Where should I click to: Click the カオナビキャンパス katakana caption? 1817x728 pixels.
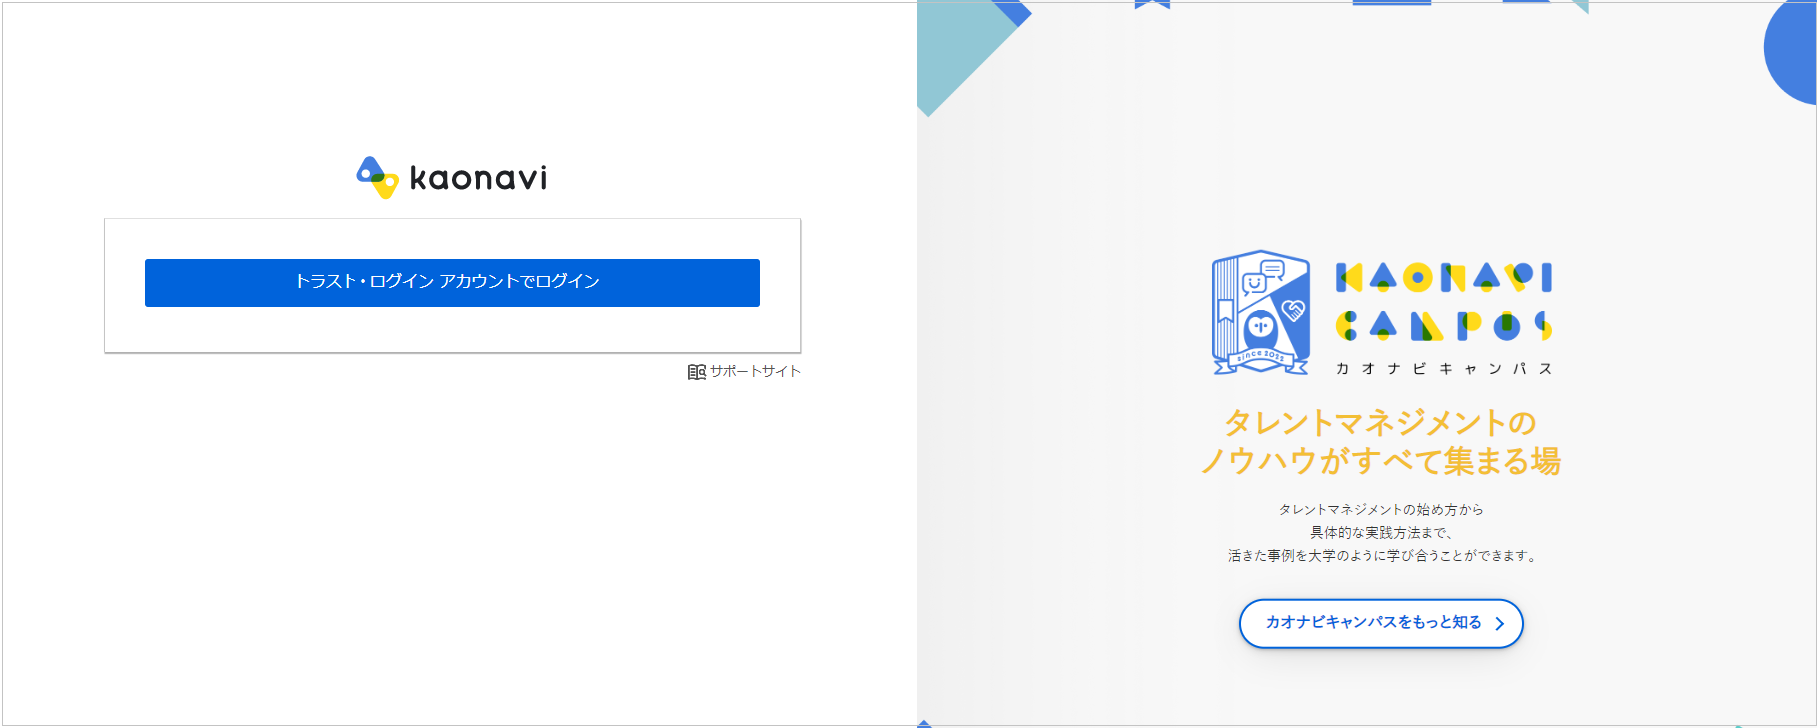coord(1444,369)
